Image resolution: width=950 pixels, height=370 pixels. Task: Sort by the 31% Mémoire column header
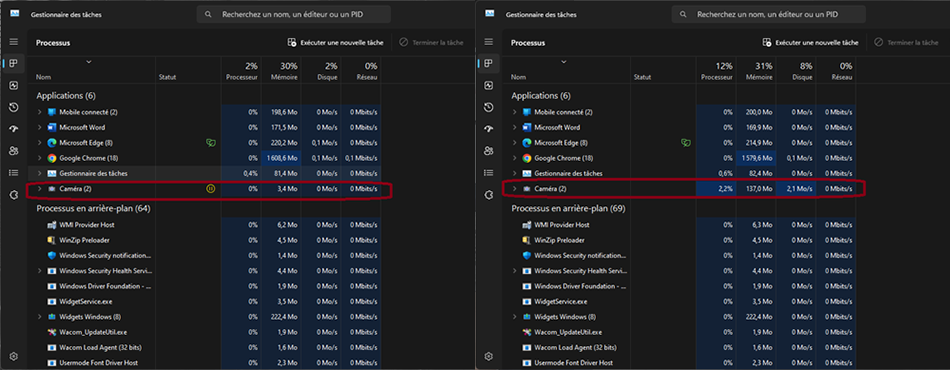pos(756,71)
